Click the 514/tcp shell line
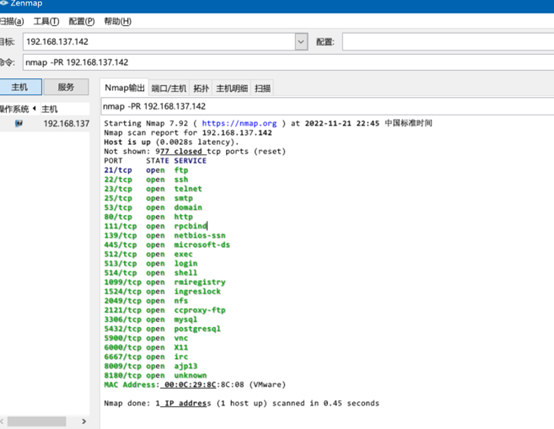The width and height of the screenshot is (554, 429). pyautogui.click(x=151, y=273)
